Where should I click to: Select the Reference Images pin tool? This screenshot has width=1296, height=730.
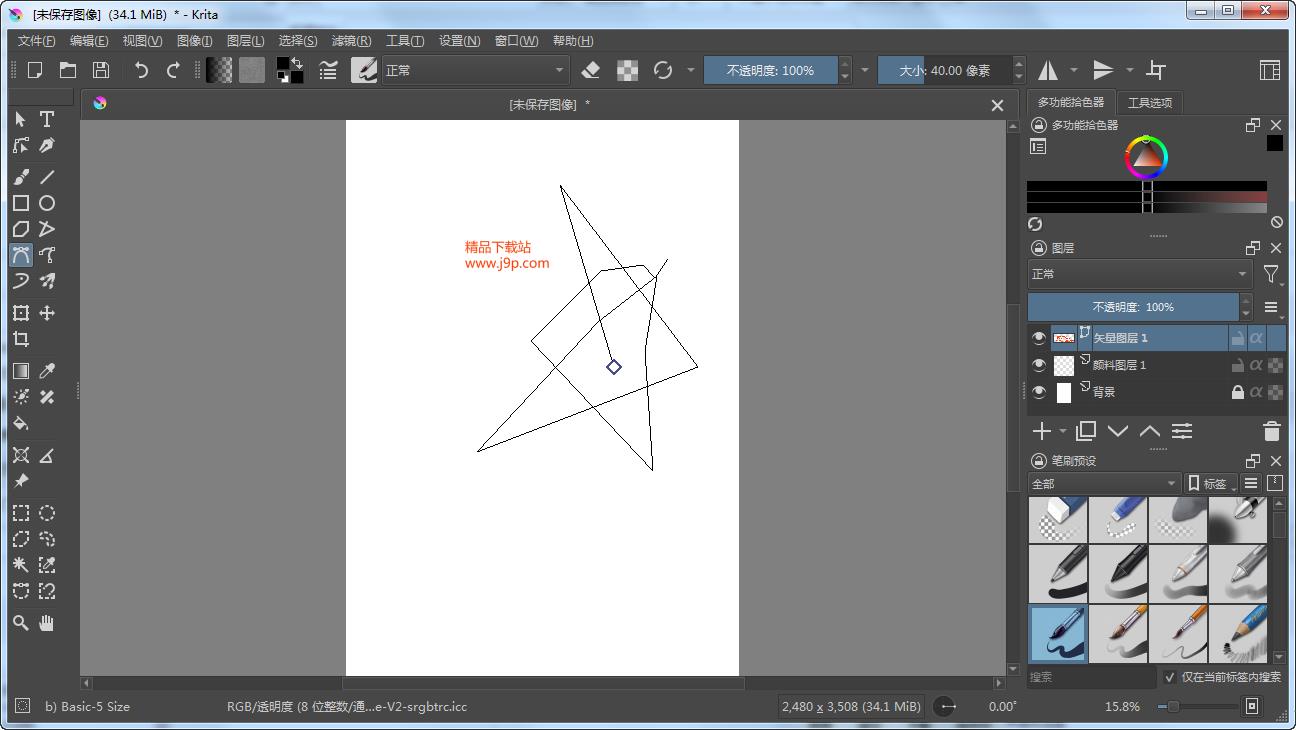[x=21, y=481]
